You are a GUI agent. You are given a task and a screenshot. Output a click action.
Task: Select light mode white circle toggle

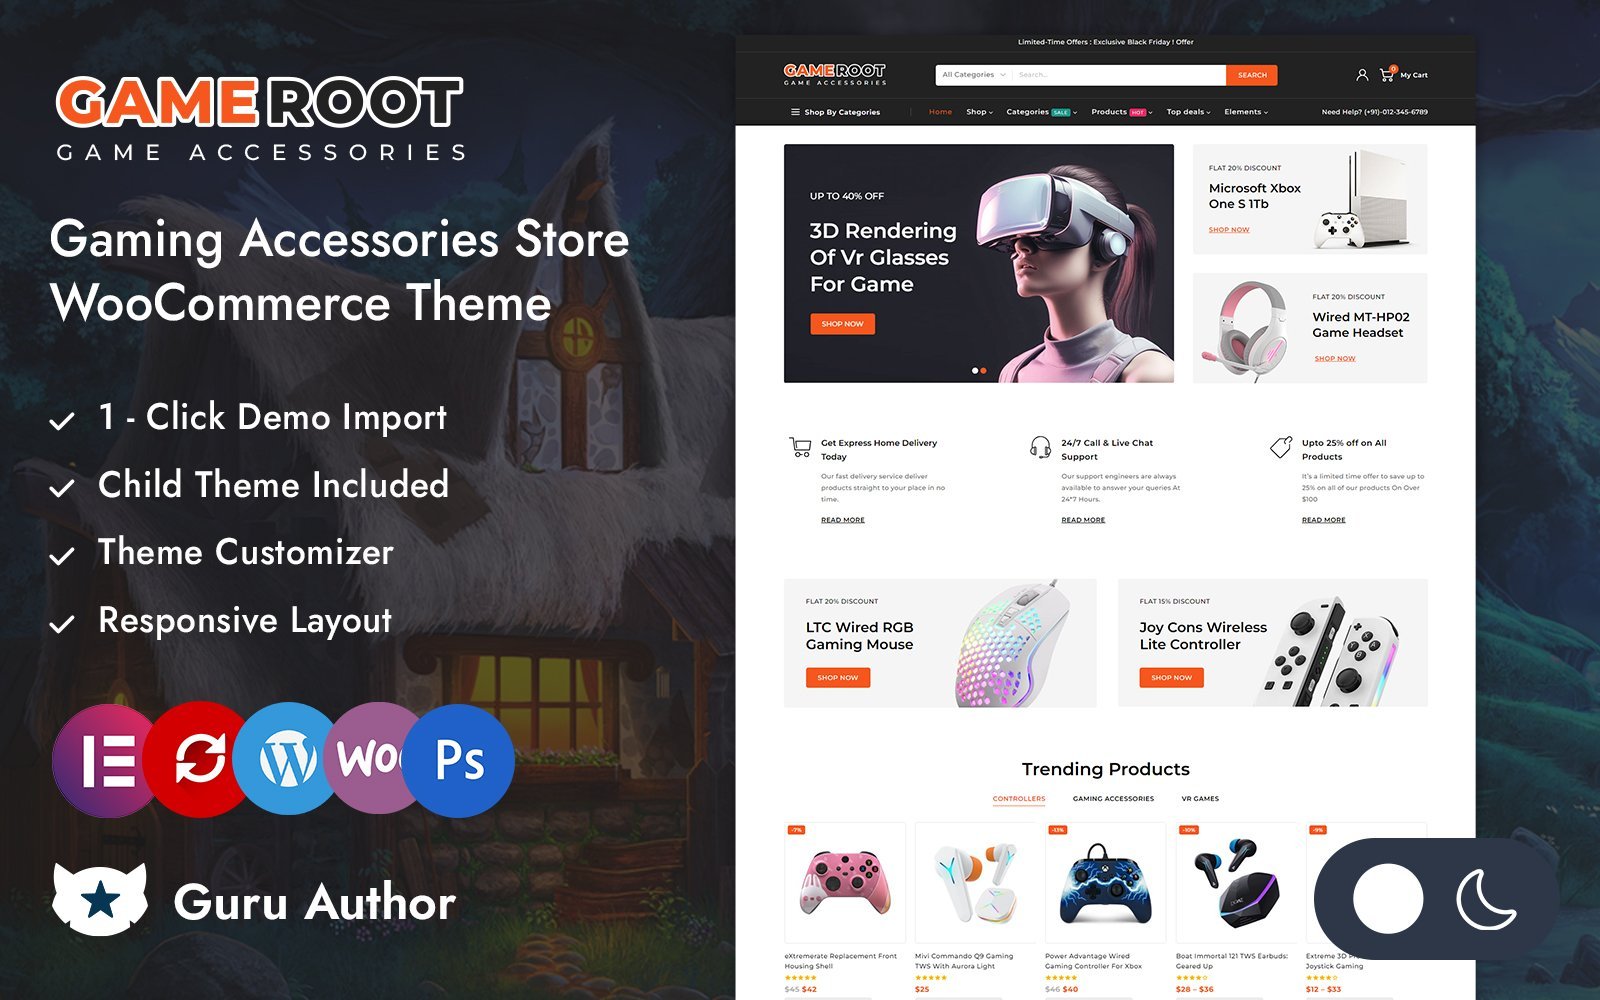(x=1388, y=899)
